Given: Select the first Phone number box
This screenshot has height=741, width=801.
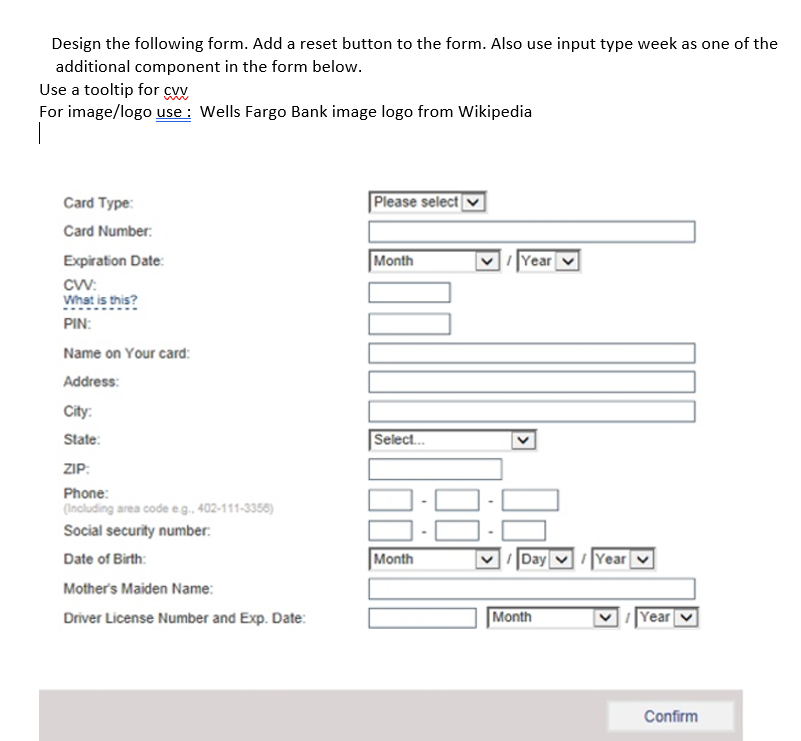Looking at the screenshot, I should (390, 499).
